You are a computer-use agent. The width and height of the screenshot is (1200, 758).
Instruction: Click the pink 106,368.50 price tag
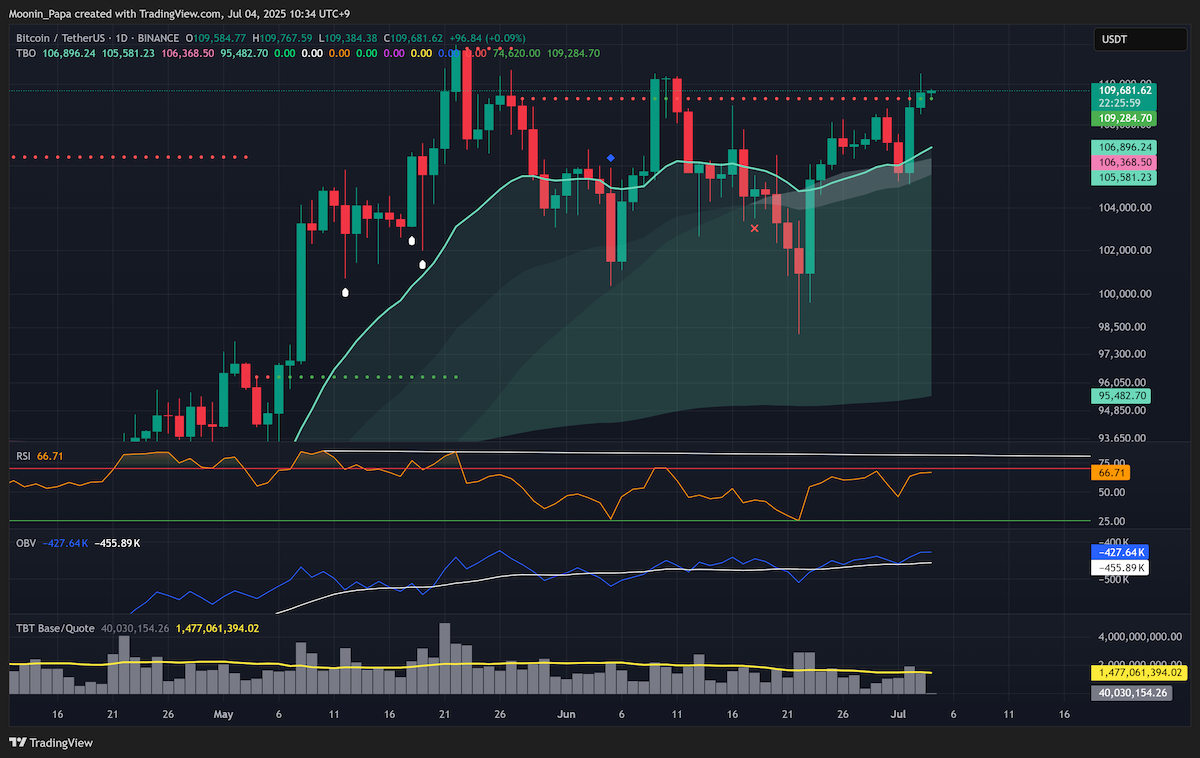[1124, 162]
